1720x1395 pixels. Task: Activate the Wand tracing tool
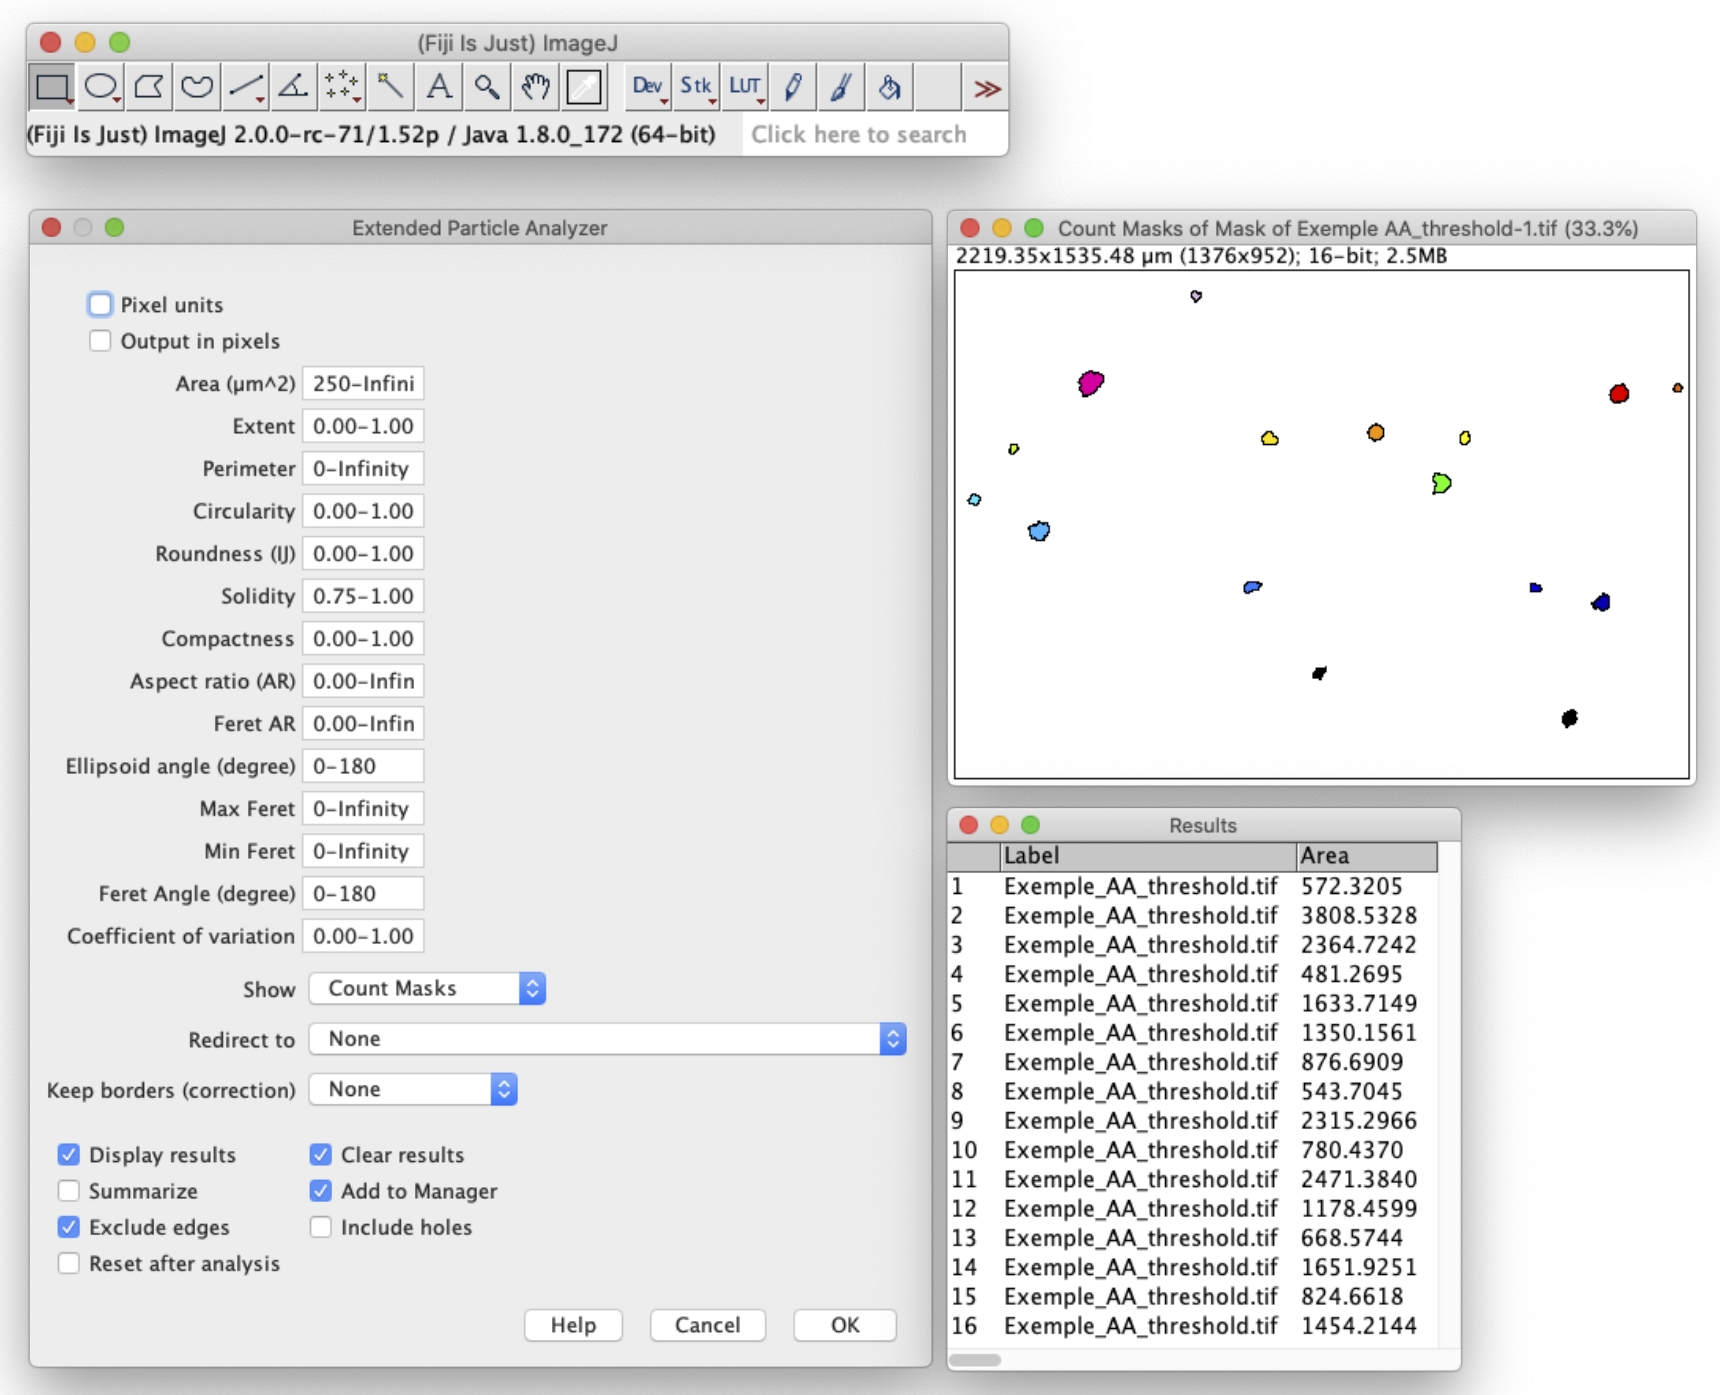[390, 88]
